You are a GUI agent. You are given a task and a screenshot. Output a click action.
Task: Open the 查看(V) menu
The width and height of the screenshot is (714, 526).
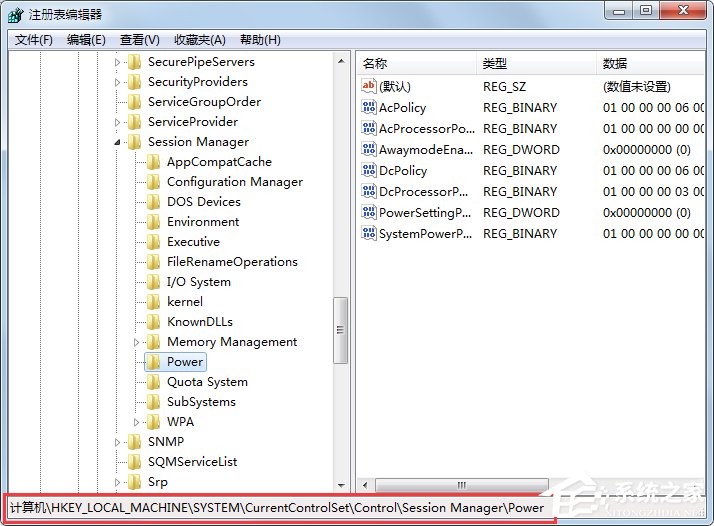tap(139, 40)
